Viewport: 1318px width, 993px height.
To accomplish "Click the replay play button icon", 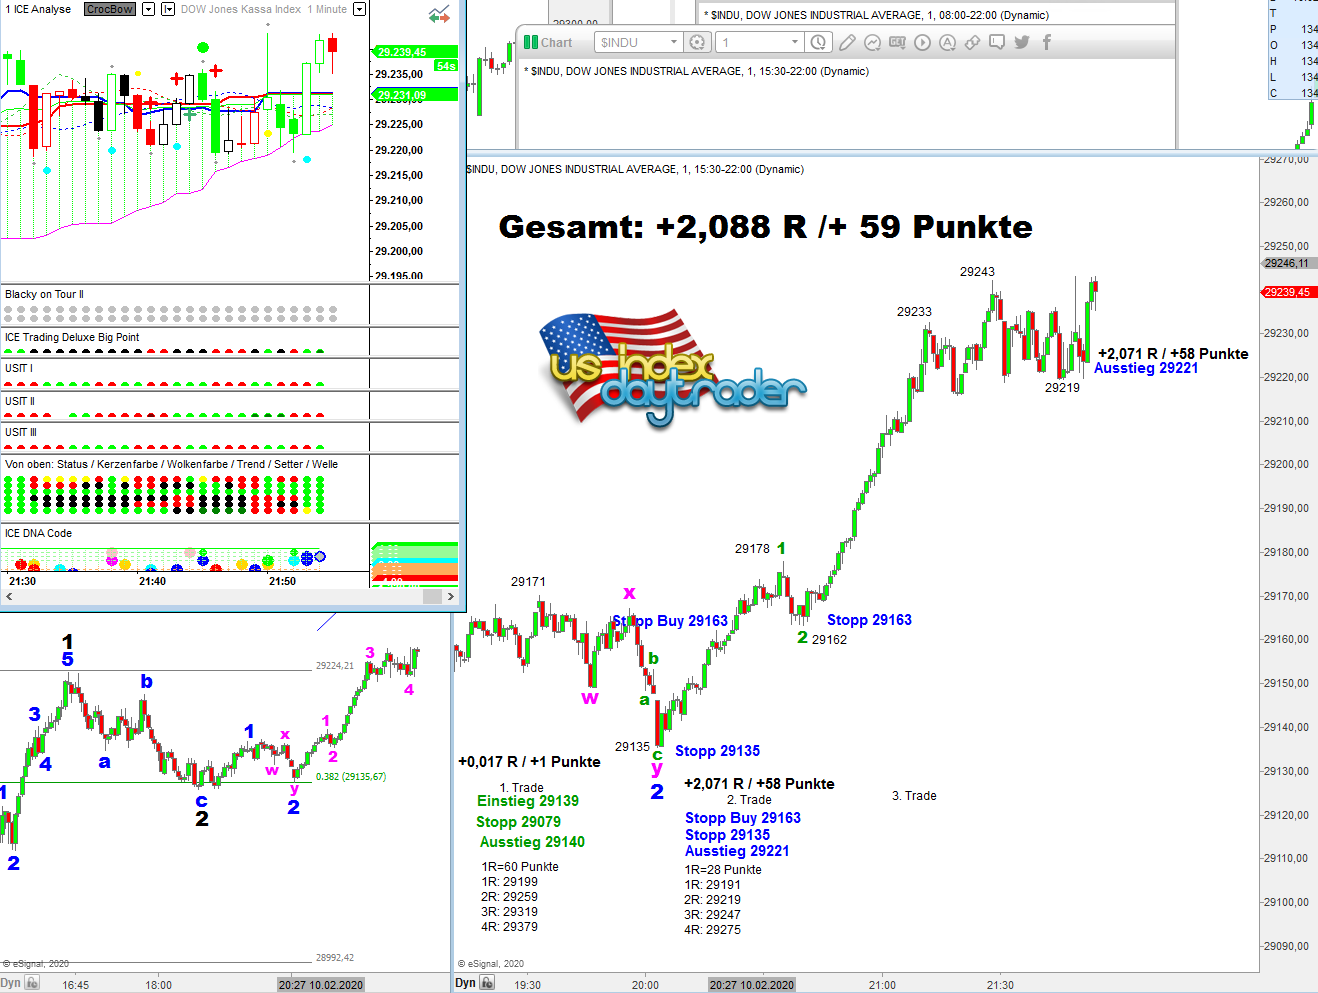I will pyautogui.click(x=922, y=42).
